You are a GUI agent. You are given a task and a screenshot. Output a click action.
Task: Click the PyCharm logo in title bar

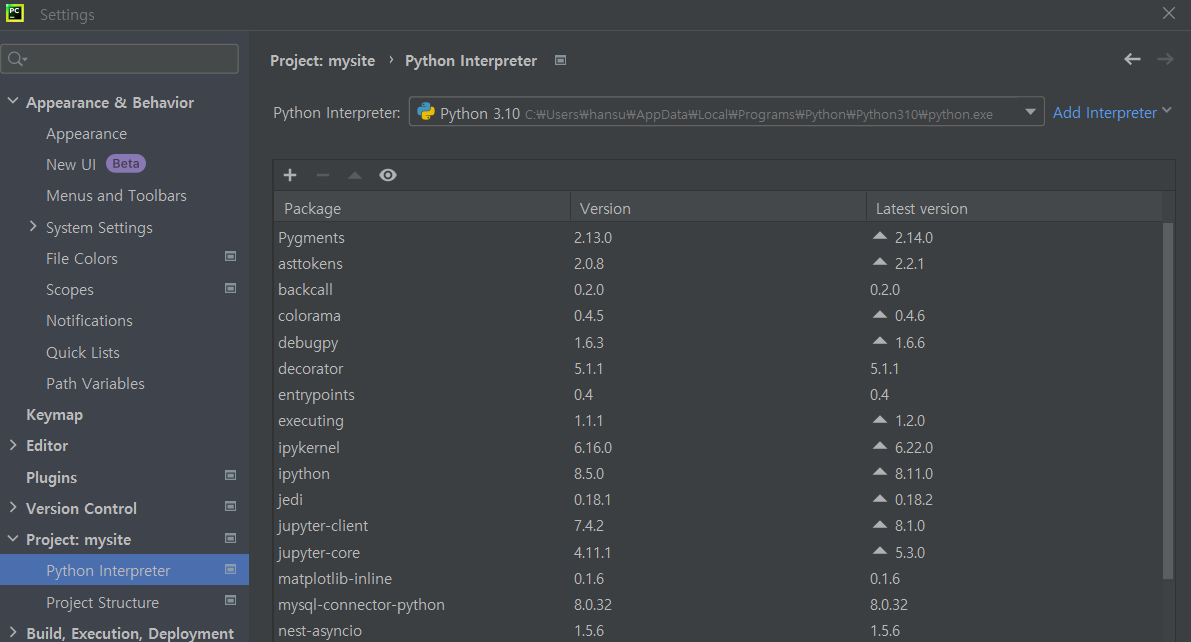tap(14, 13)
